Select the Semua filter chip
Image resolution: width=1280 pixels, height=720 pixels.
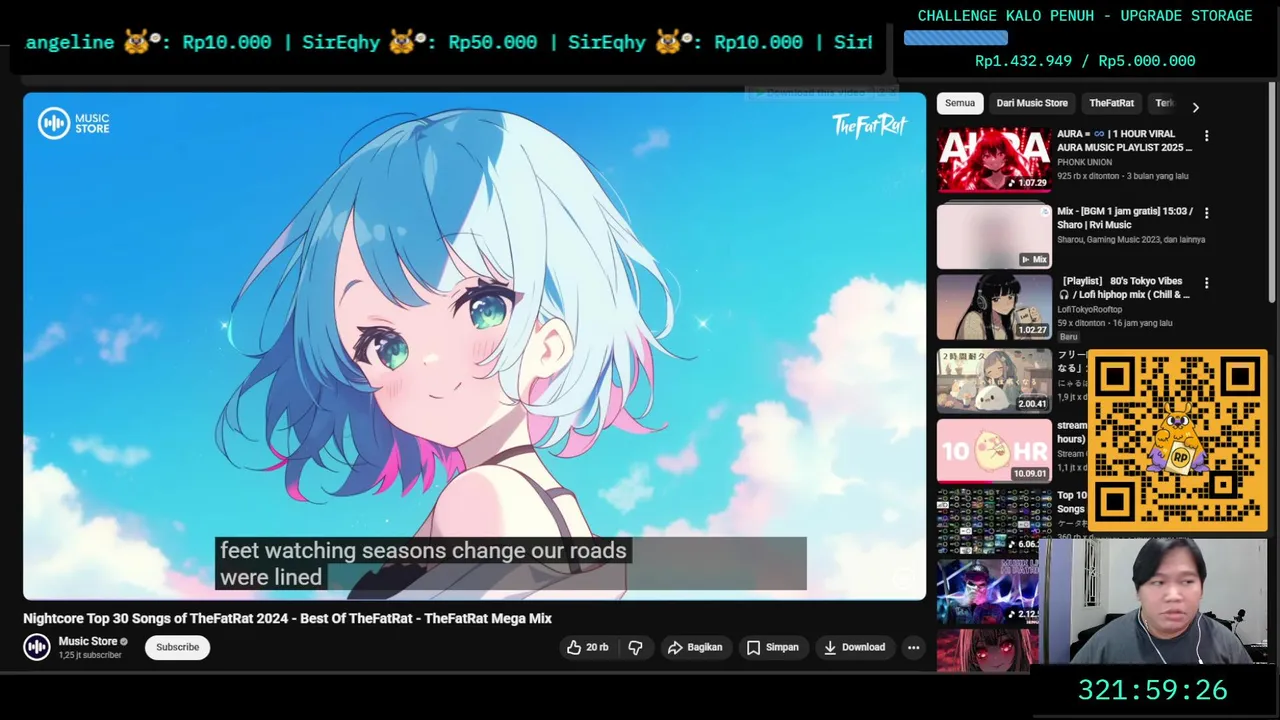(960, 103)
